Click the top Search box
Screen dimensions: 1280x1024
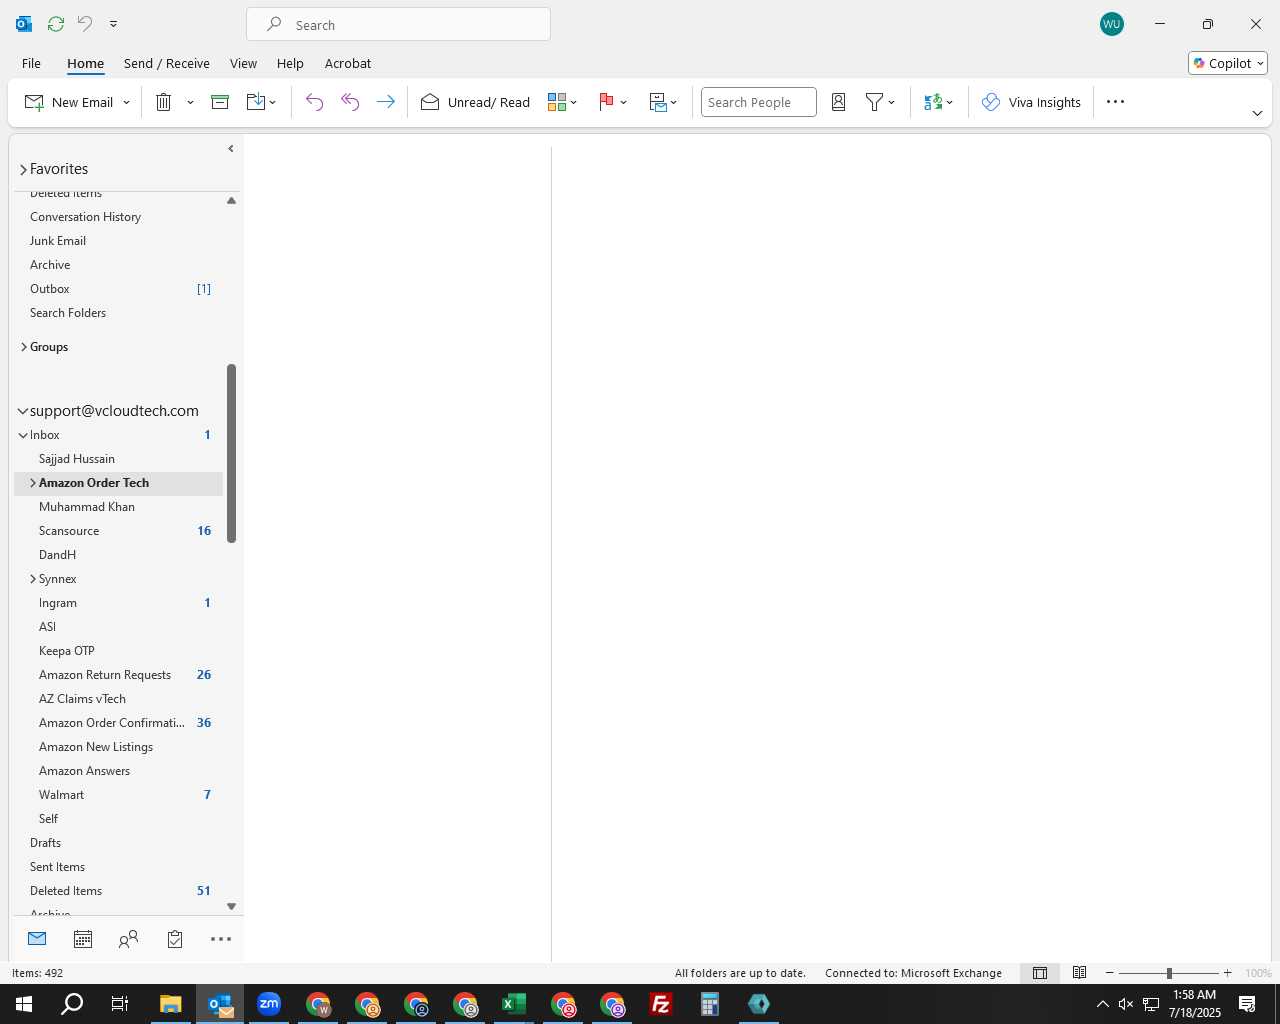click(398, 24)
